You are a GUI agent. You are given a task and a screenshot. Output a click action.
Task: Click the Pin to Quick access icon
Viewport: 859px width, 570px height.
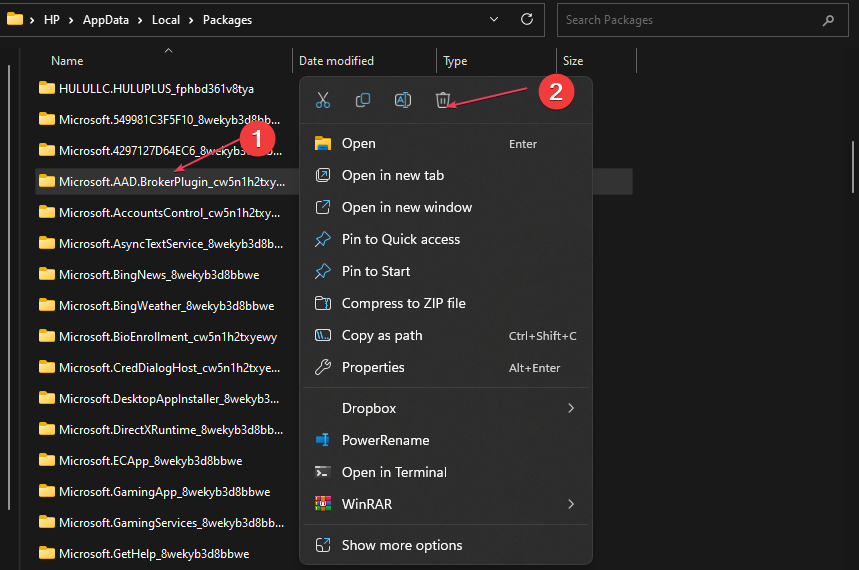pos(323,239)
